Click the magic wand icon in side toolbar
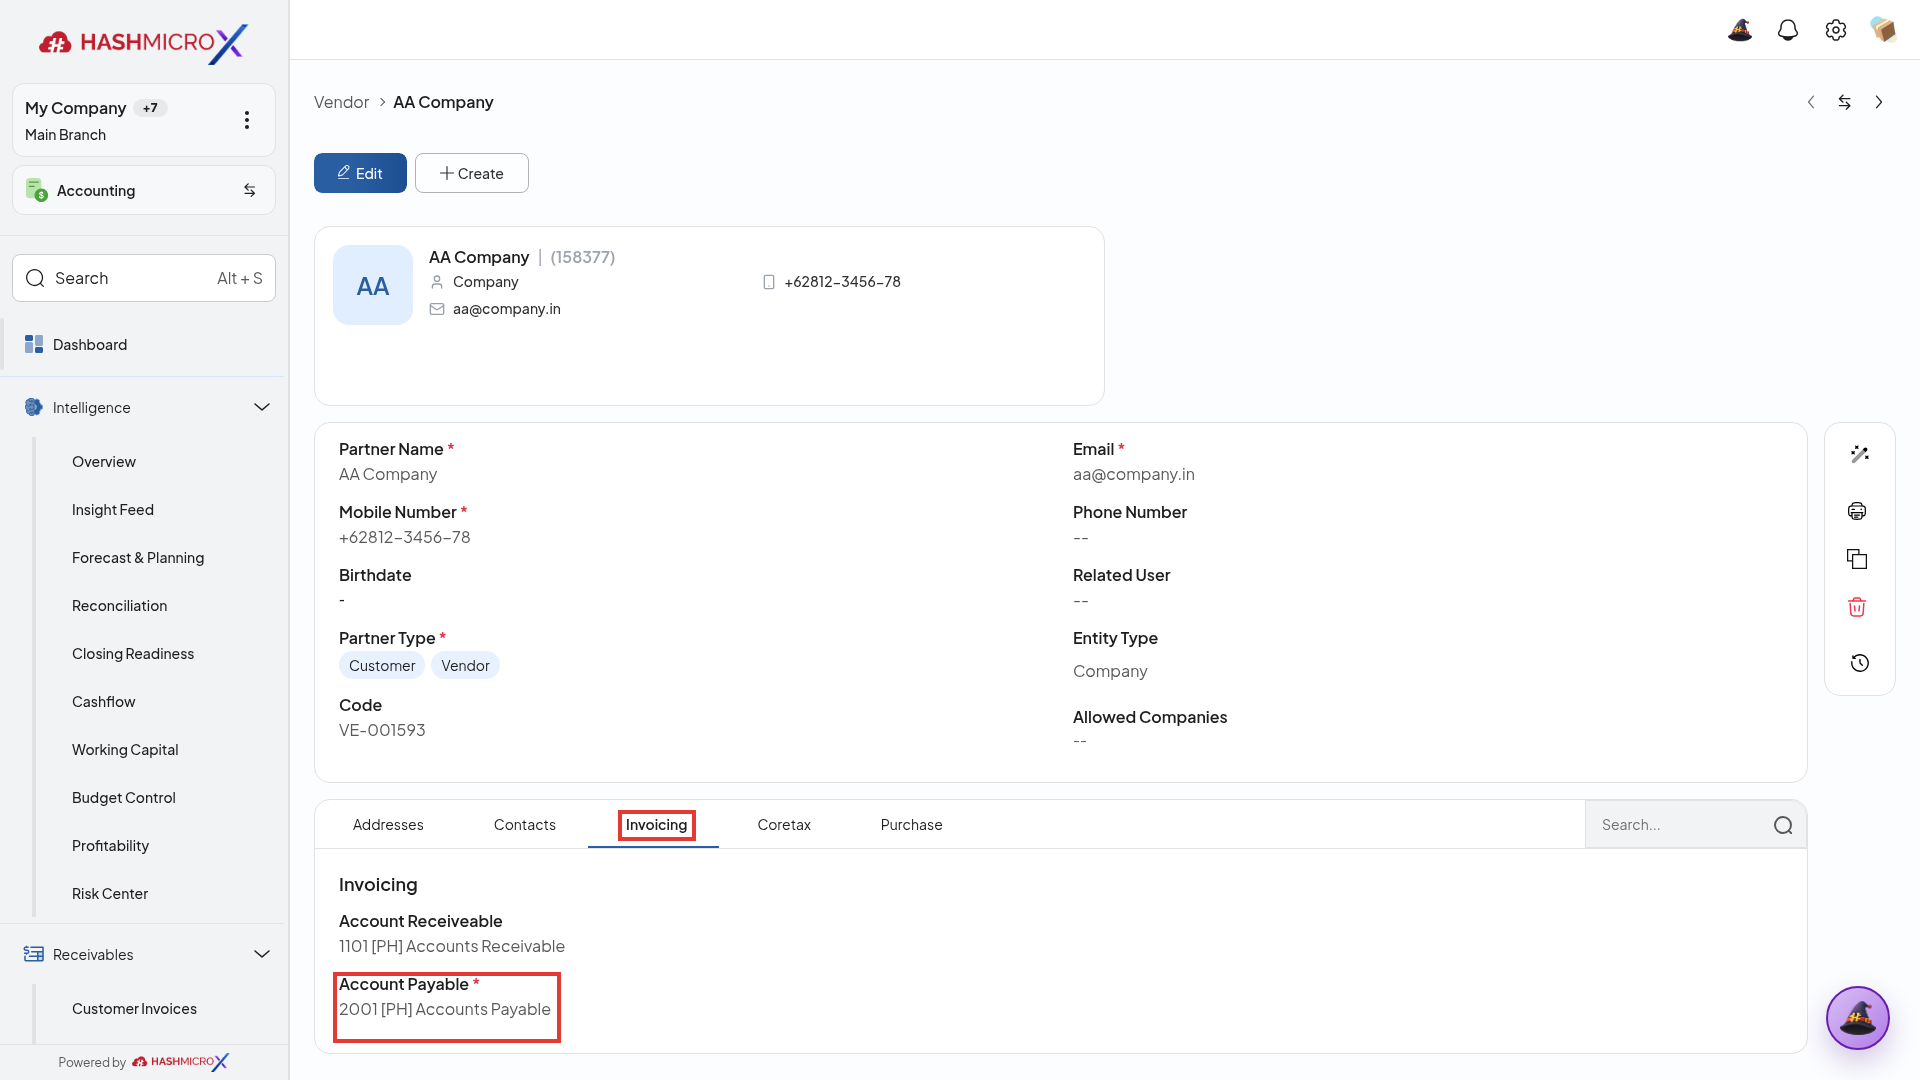The width and height of the screenshot is (1920, 1080). click(x=1860, y=454)
